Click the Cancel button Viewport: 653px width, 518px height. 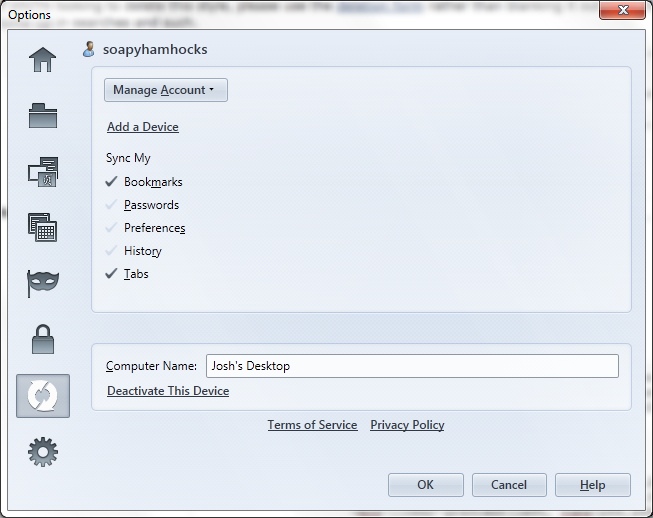[509, 485]
